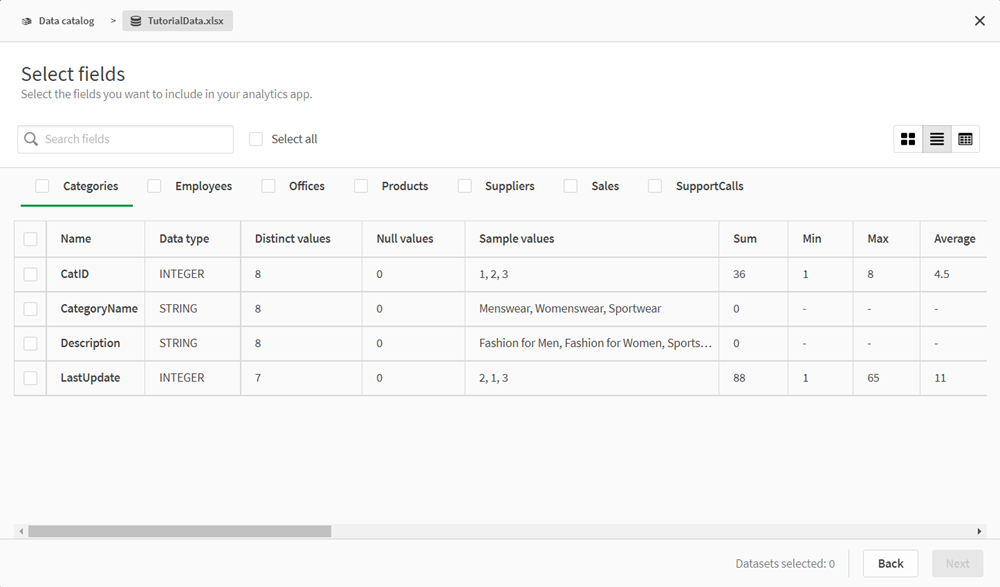Tick the LastUpdate field checkbox

(30, 378)
